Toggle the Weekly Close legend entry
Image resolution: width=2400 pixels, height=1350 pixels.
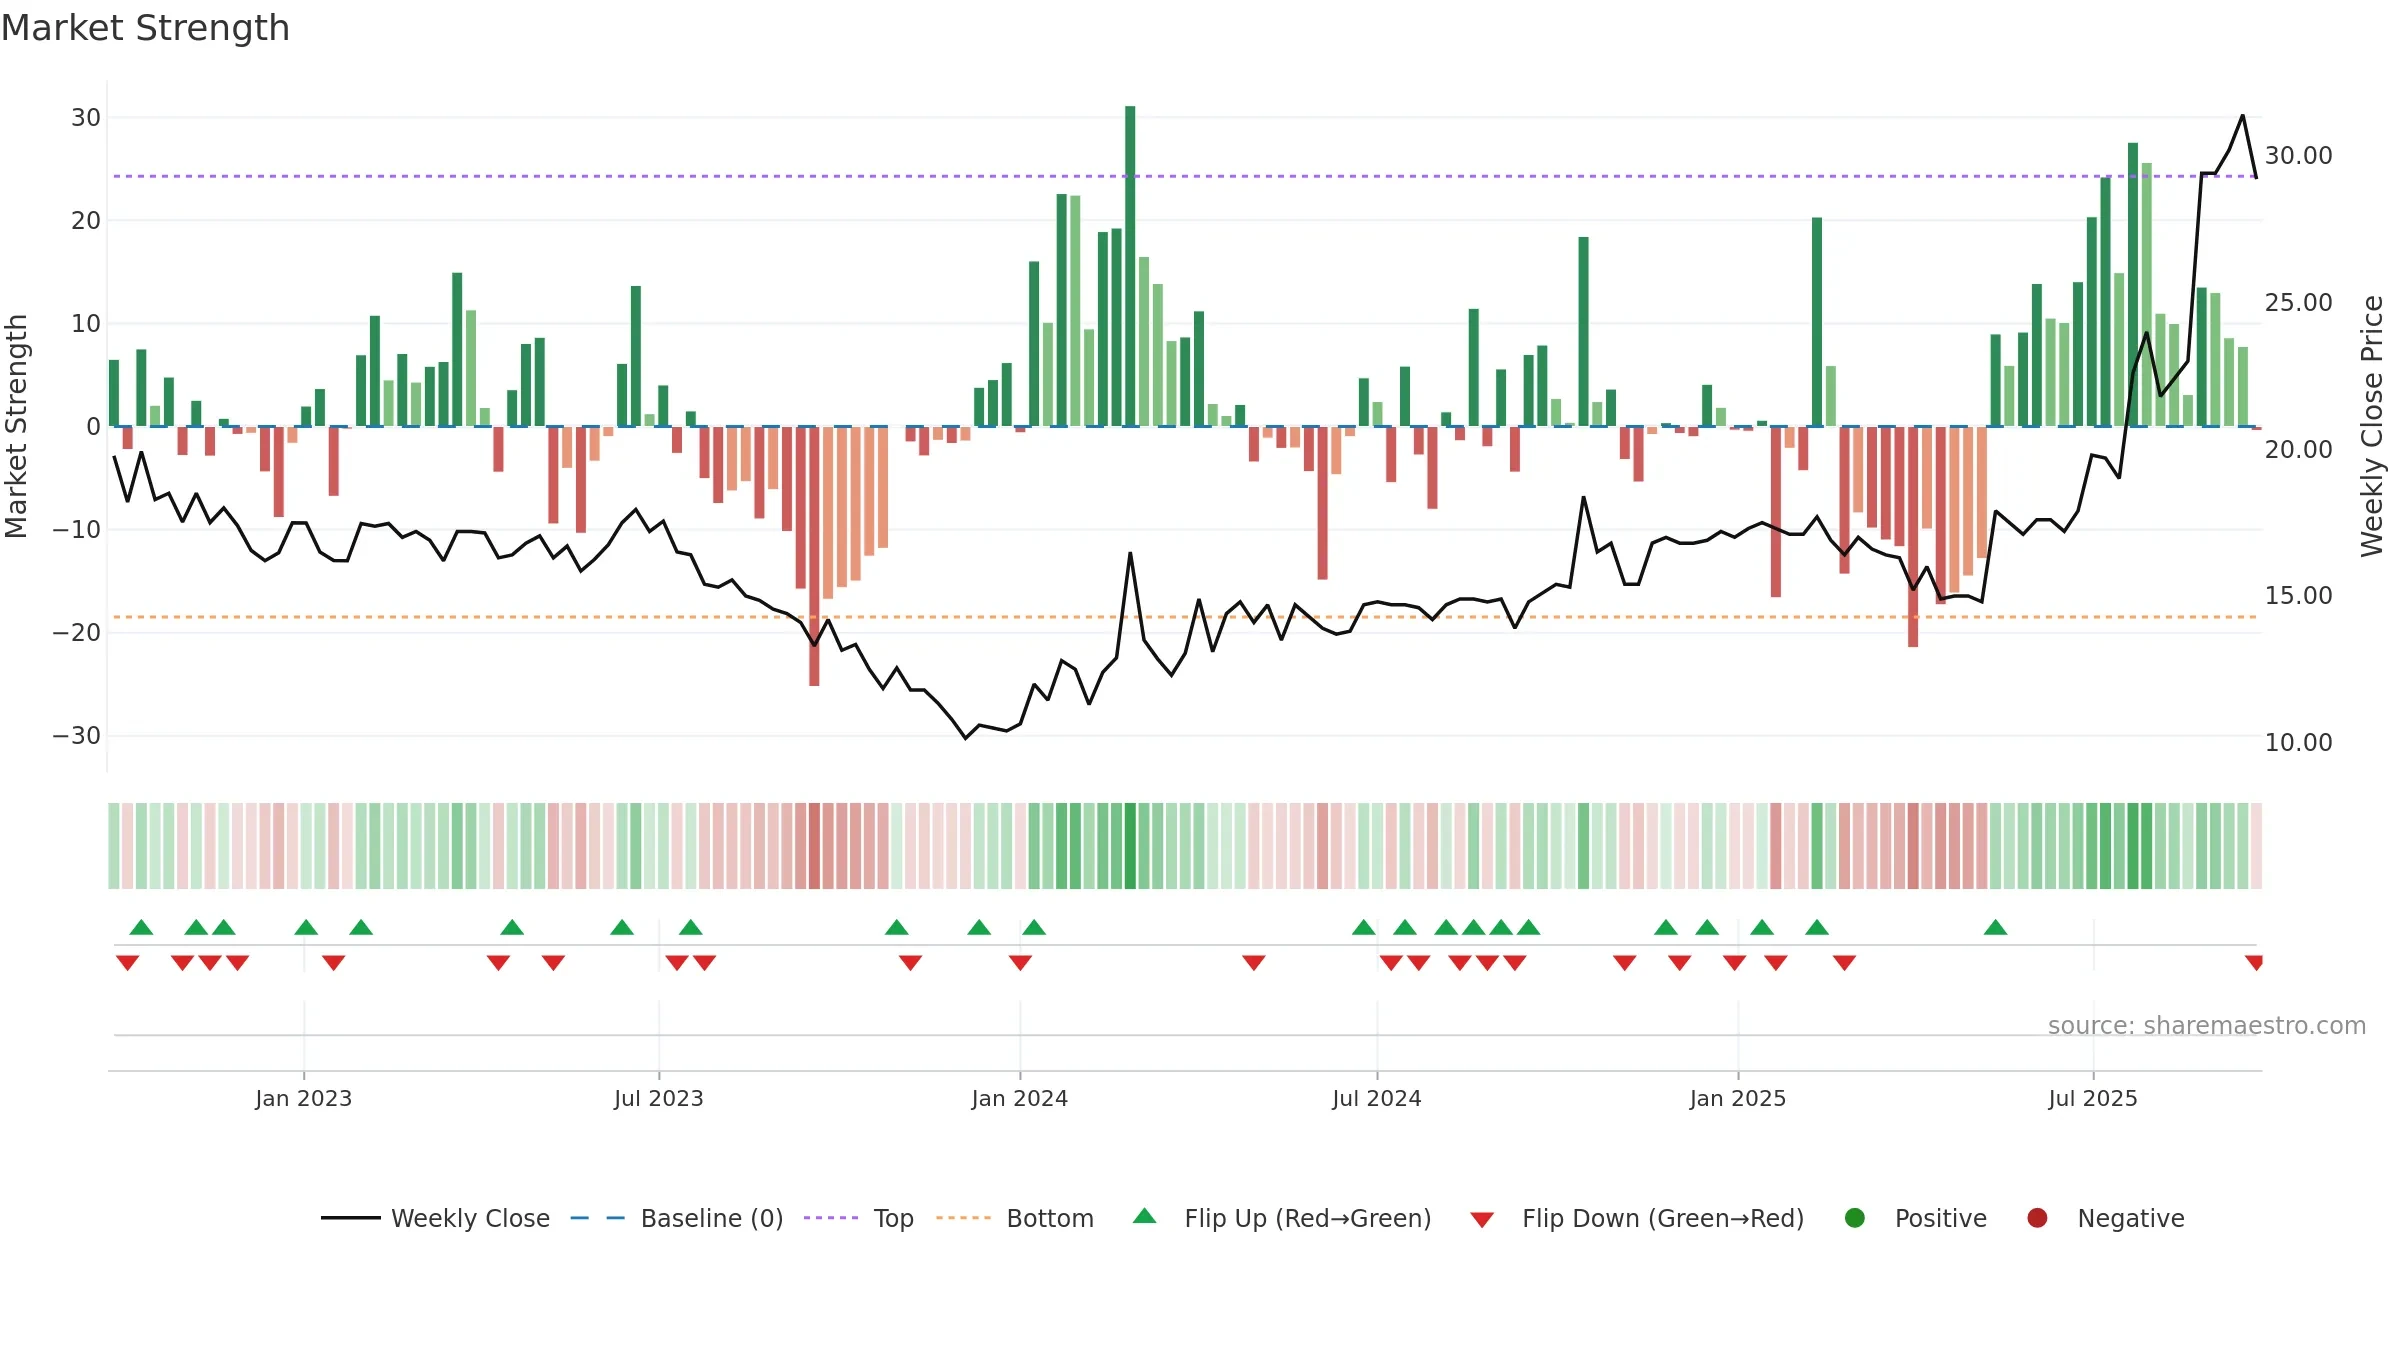click(x=435, y=1218)
